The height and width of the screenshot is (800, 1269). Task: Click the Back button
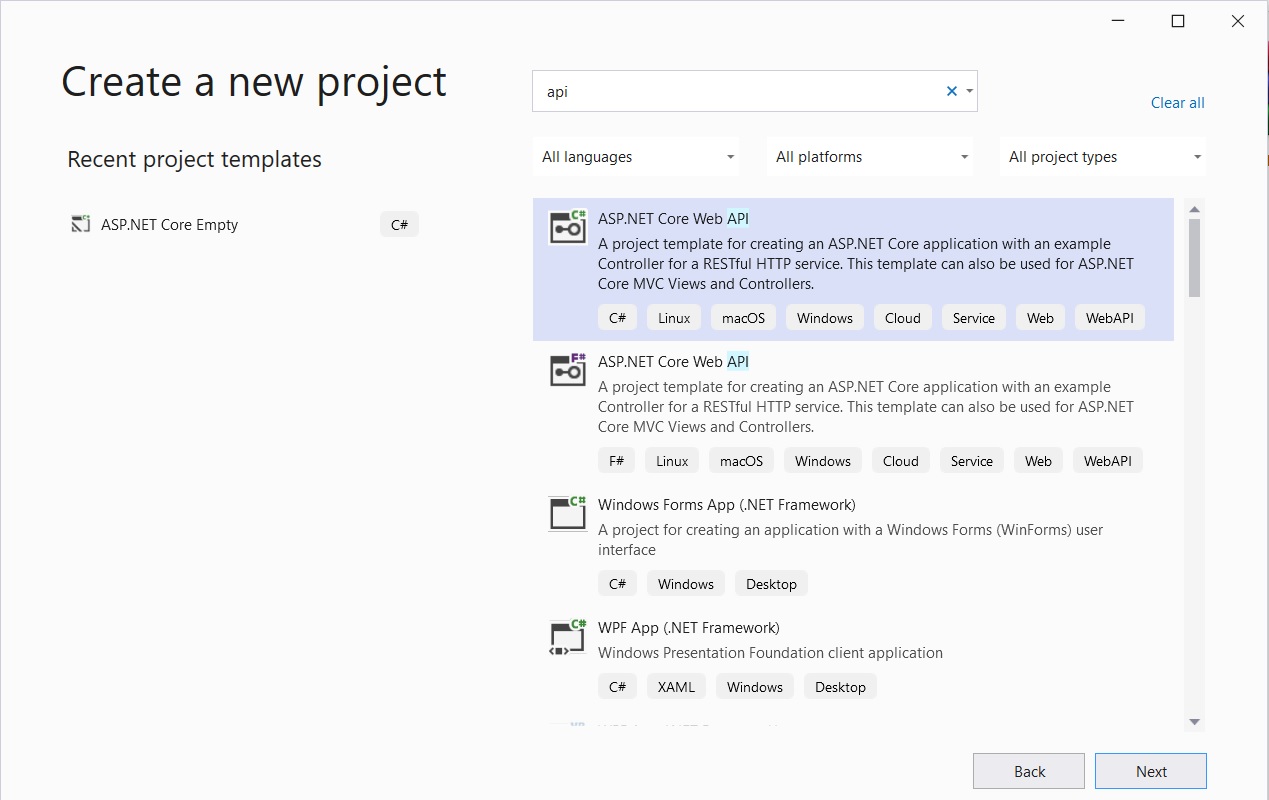click(x=1029, y=771)
